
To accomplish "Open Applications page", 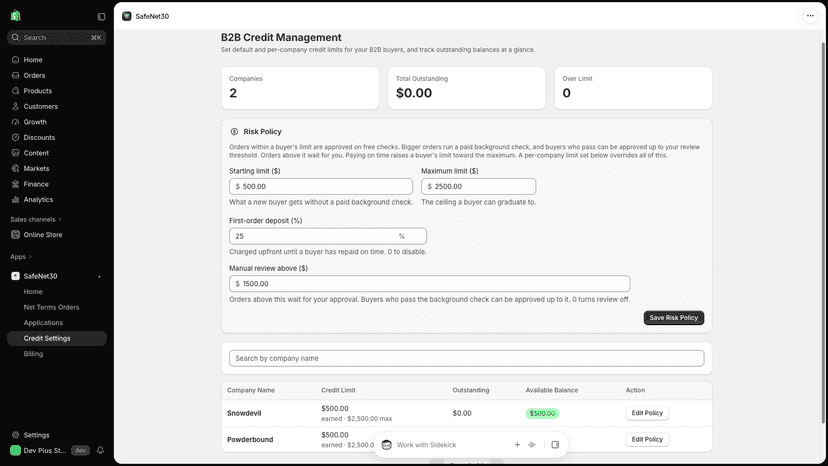I will (x=43, y=323).
